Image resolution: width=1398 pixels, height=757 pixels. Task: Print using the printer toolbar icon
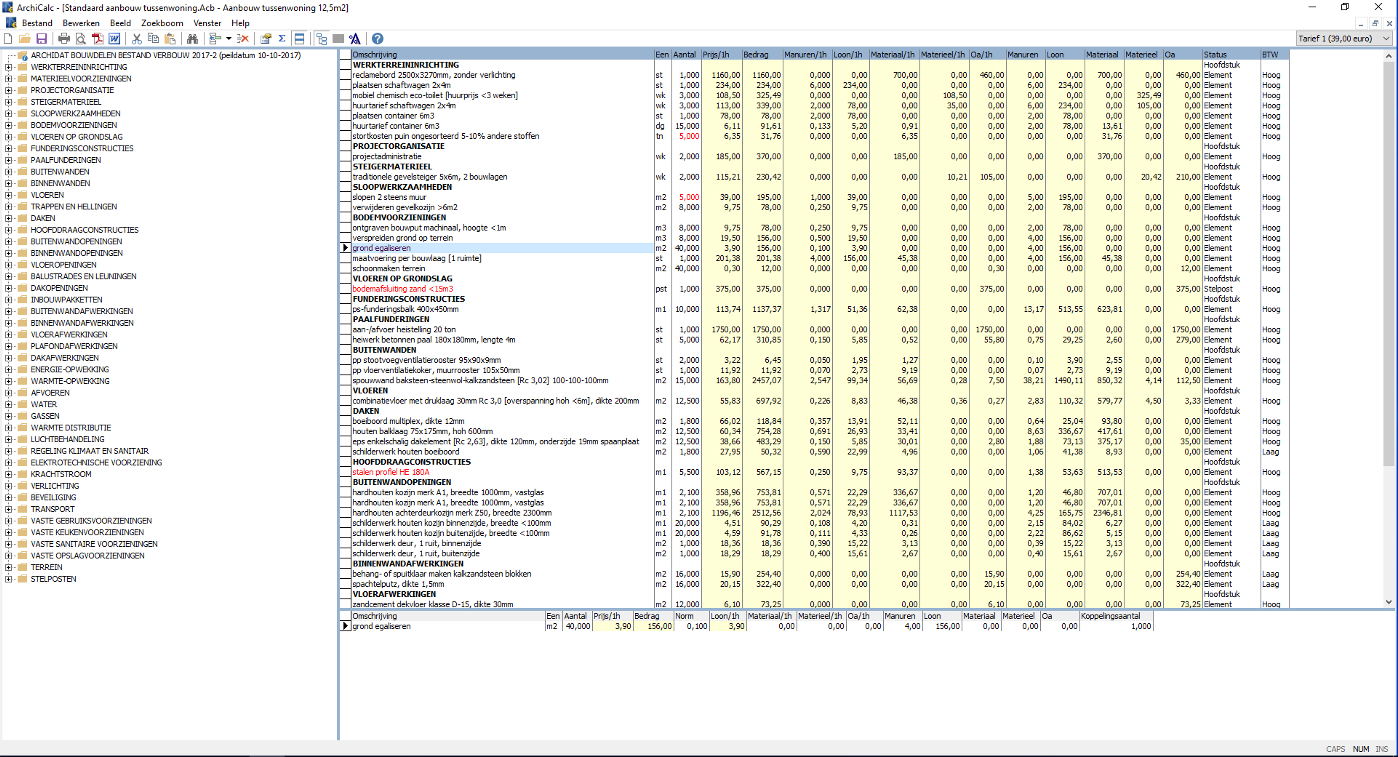[64, 38]
